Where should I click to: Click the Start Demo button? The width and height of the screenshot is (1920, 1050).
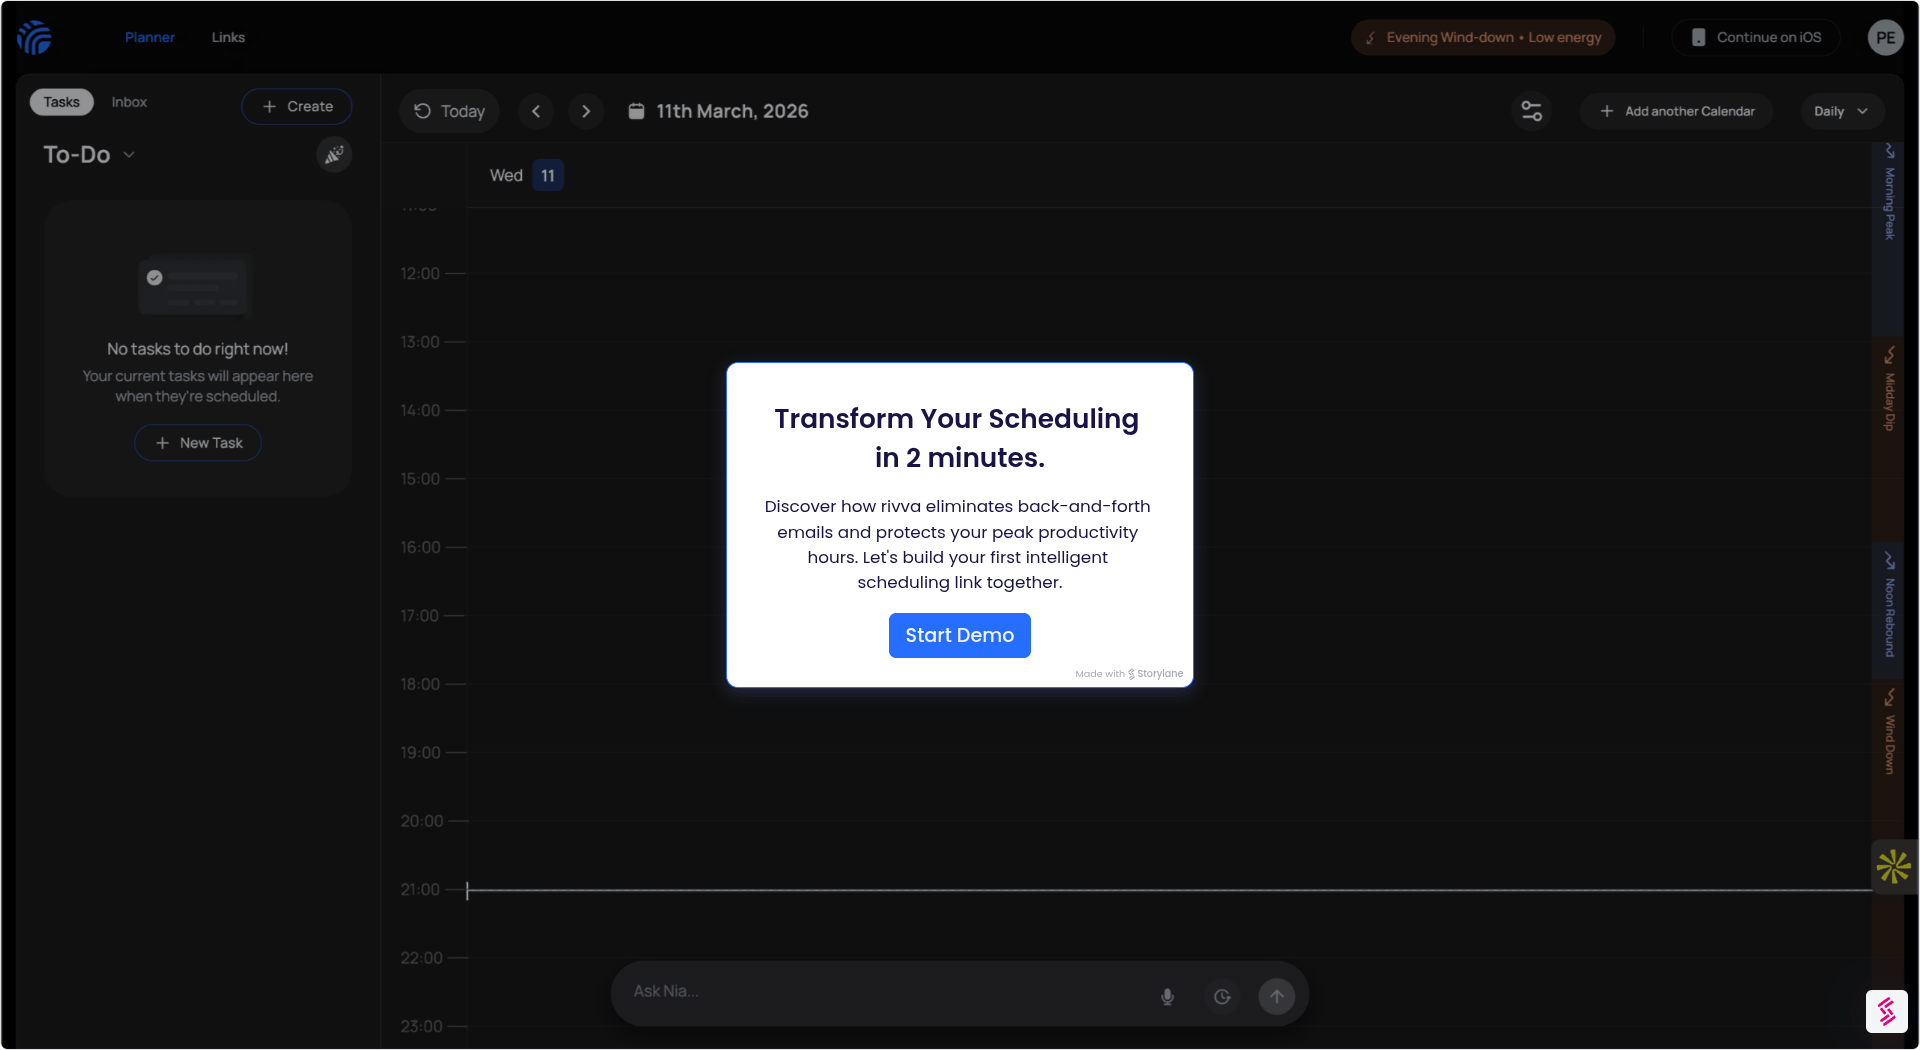[x=959, y=635]
